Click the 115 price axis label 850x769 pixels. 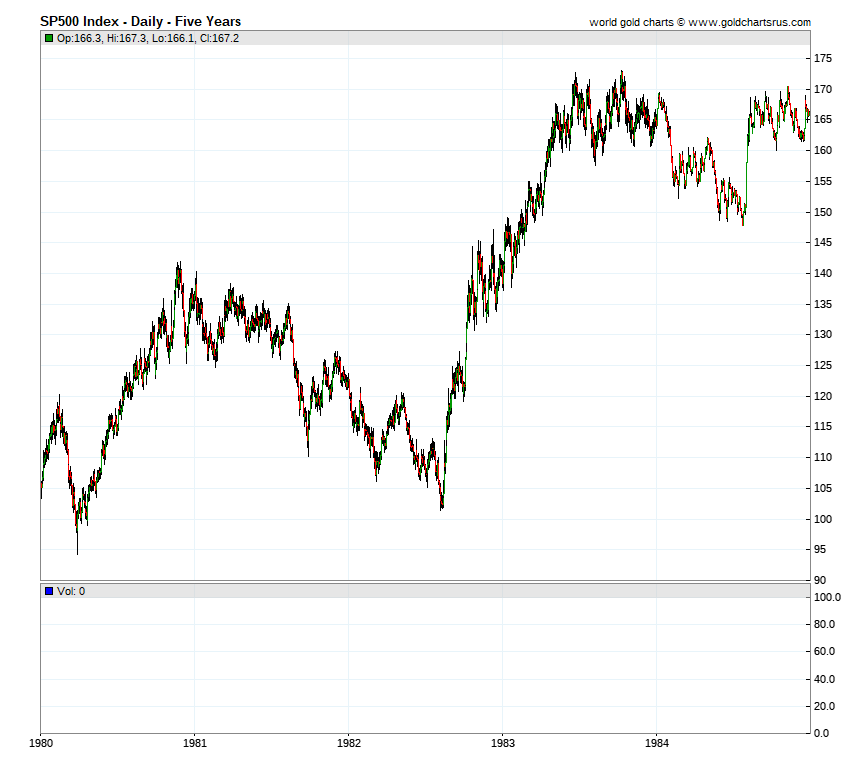(823, 427)
